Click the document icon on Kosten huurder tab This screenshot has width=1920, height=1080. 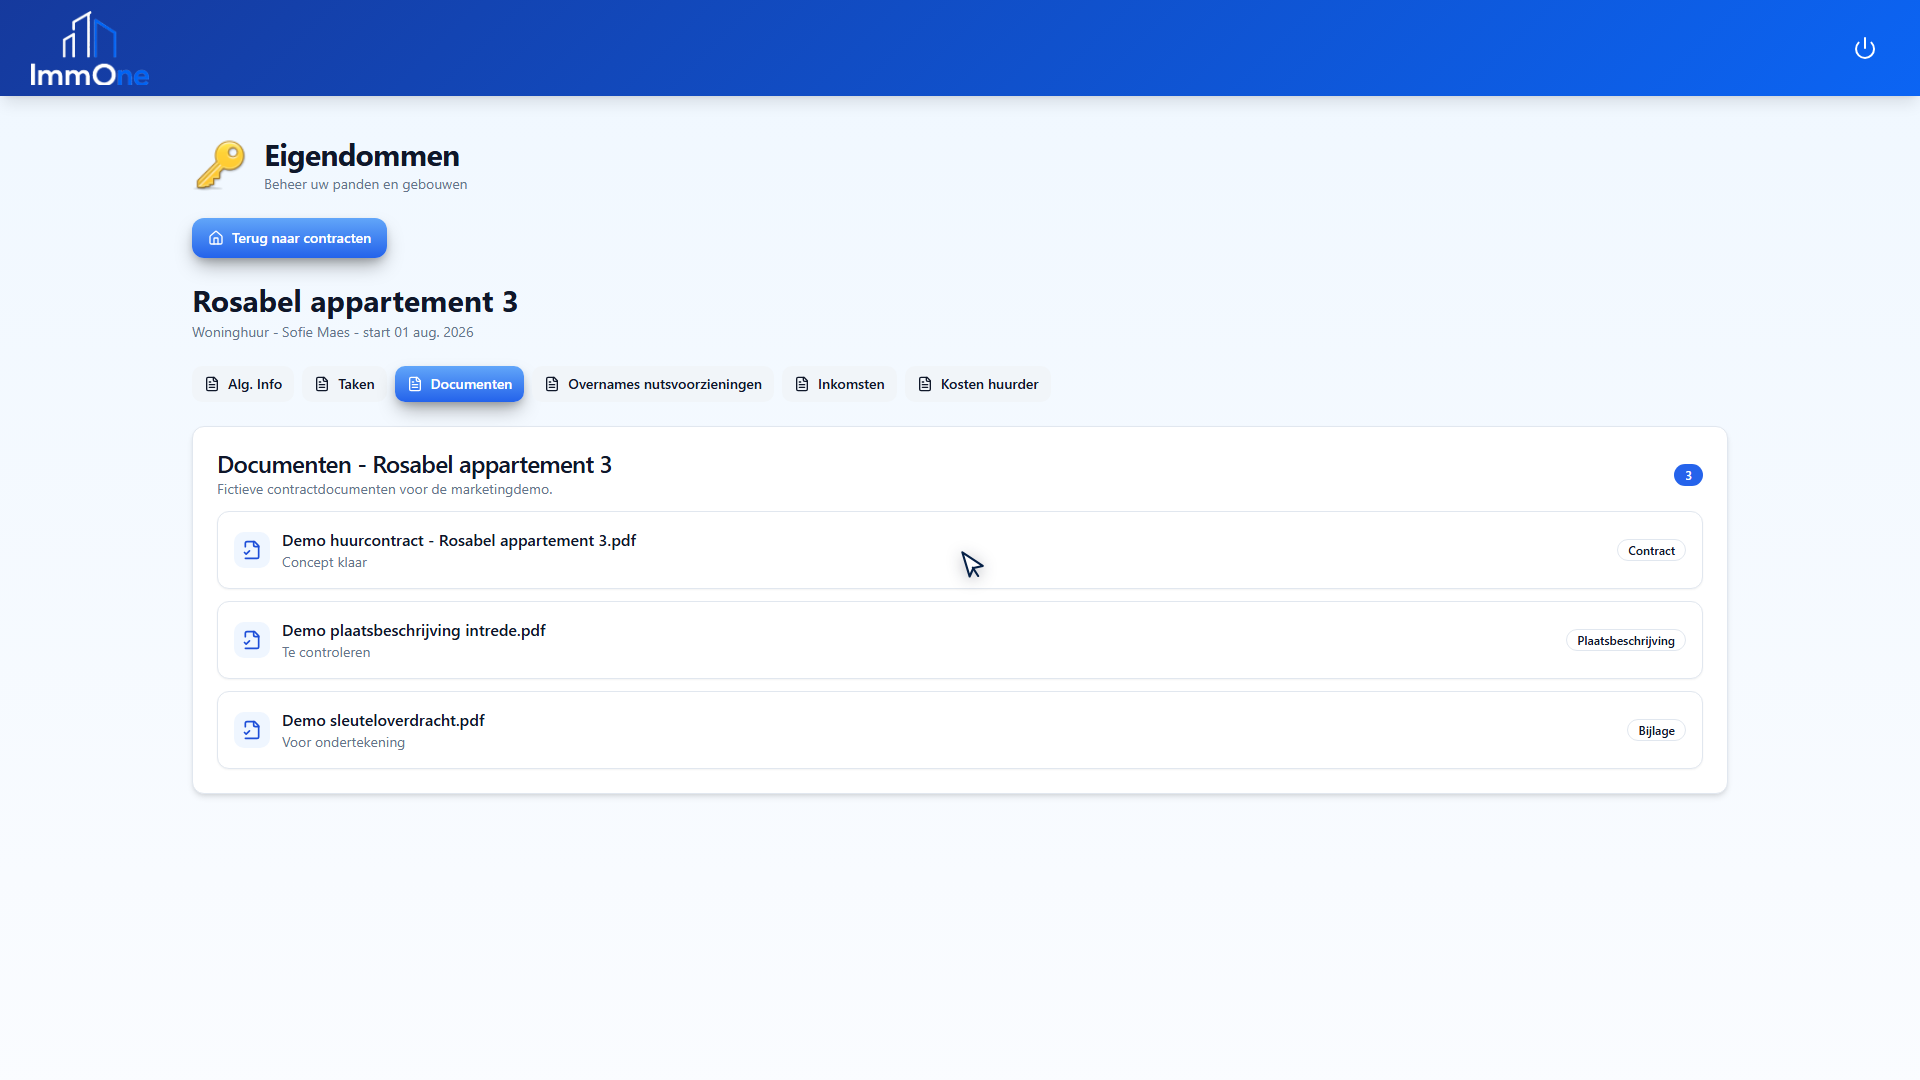(925, 384)
